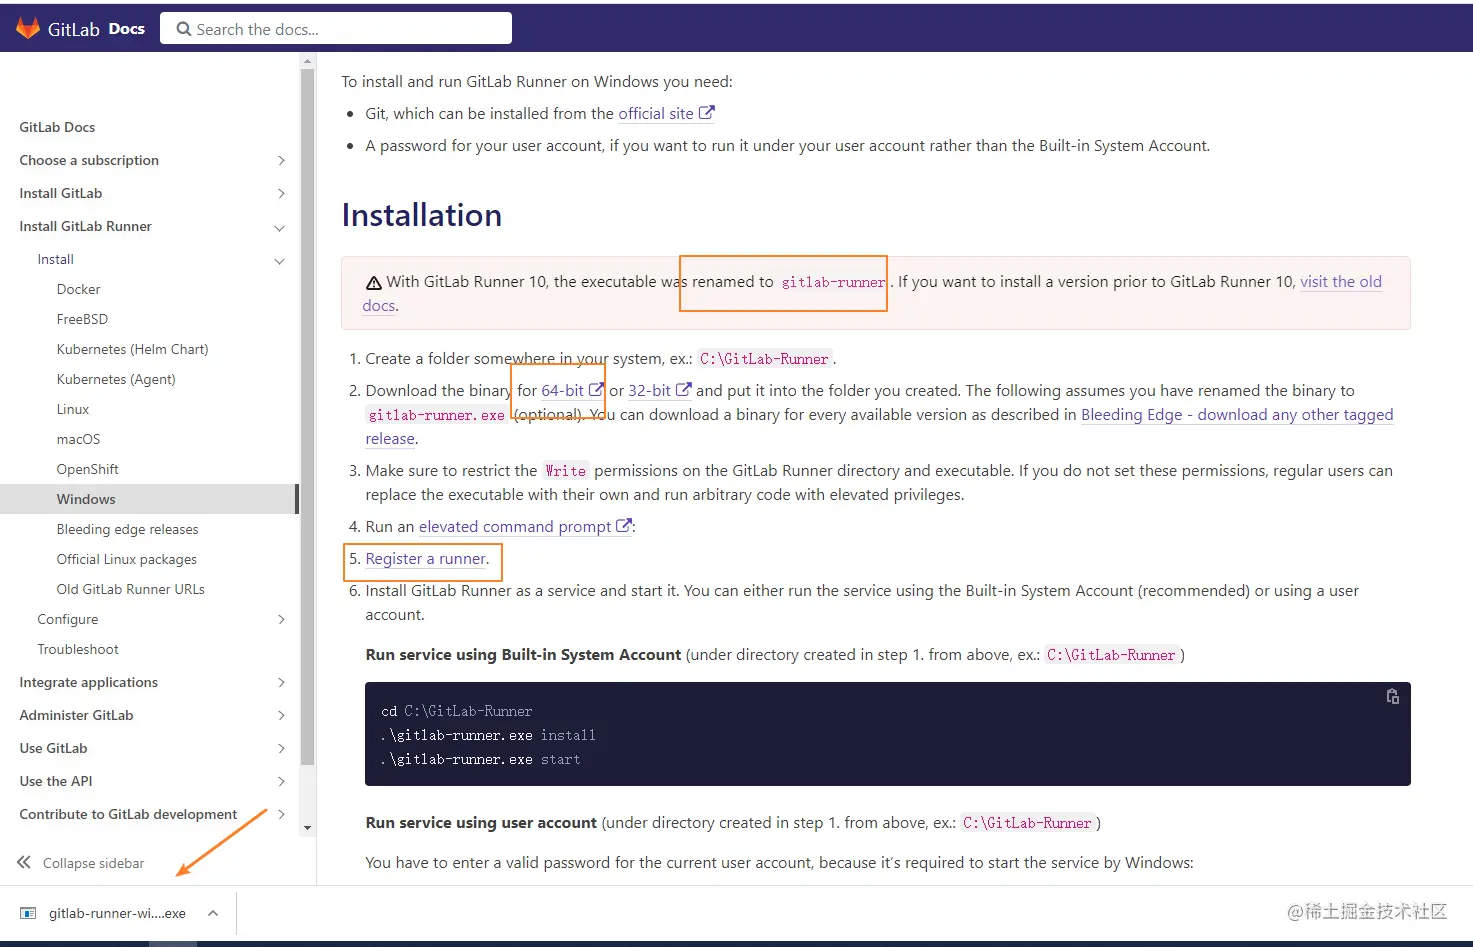
Task: Open Bleeding edge releases page
Action: coord(127,529)
